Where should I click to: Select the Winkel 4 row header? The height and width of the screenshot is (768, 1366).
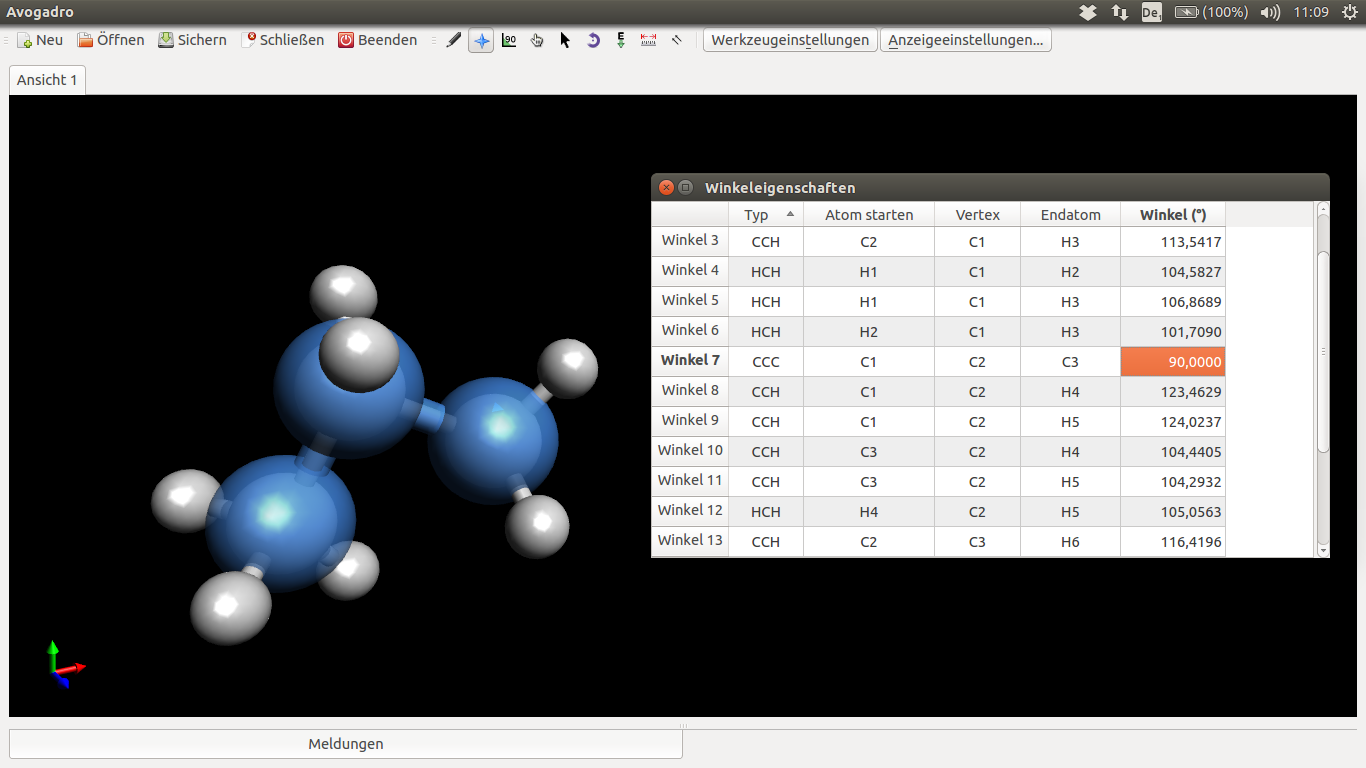690,271
